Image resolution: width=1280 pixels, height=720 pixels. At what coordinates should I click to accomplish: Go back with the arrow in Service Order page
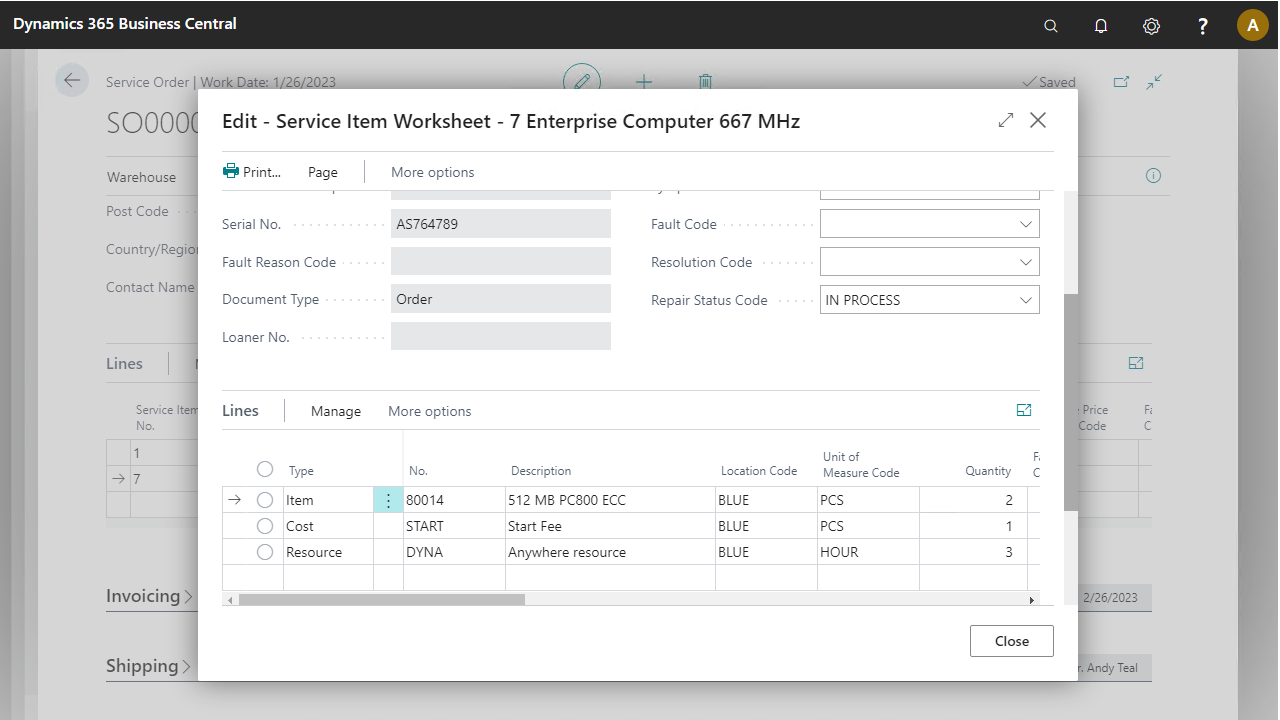[x=72, y=80]
